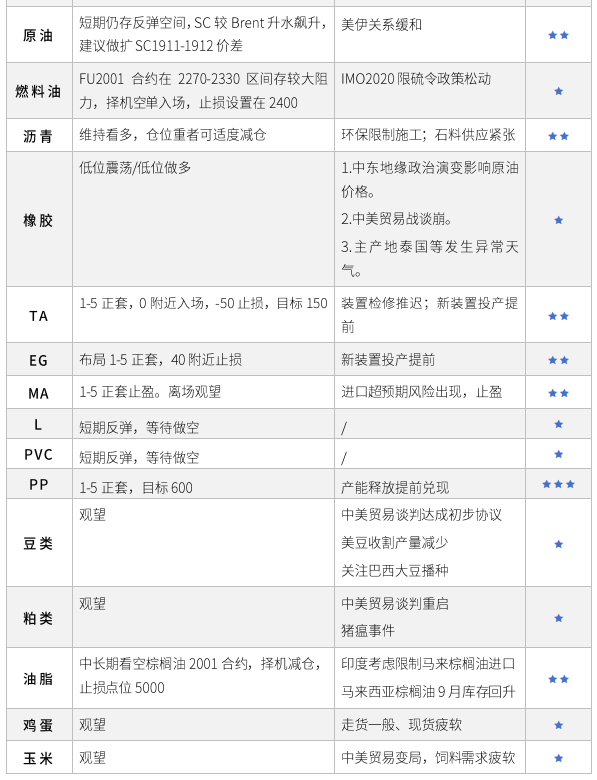Click the text 猪瘟事件 in the 粕类 row
The width and height of the screenshot is (597, 780).
point(368,631)
